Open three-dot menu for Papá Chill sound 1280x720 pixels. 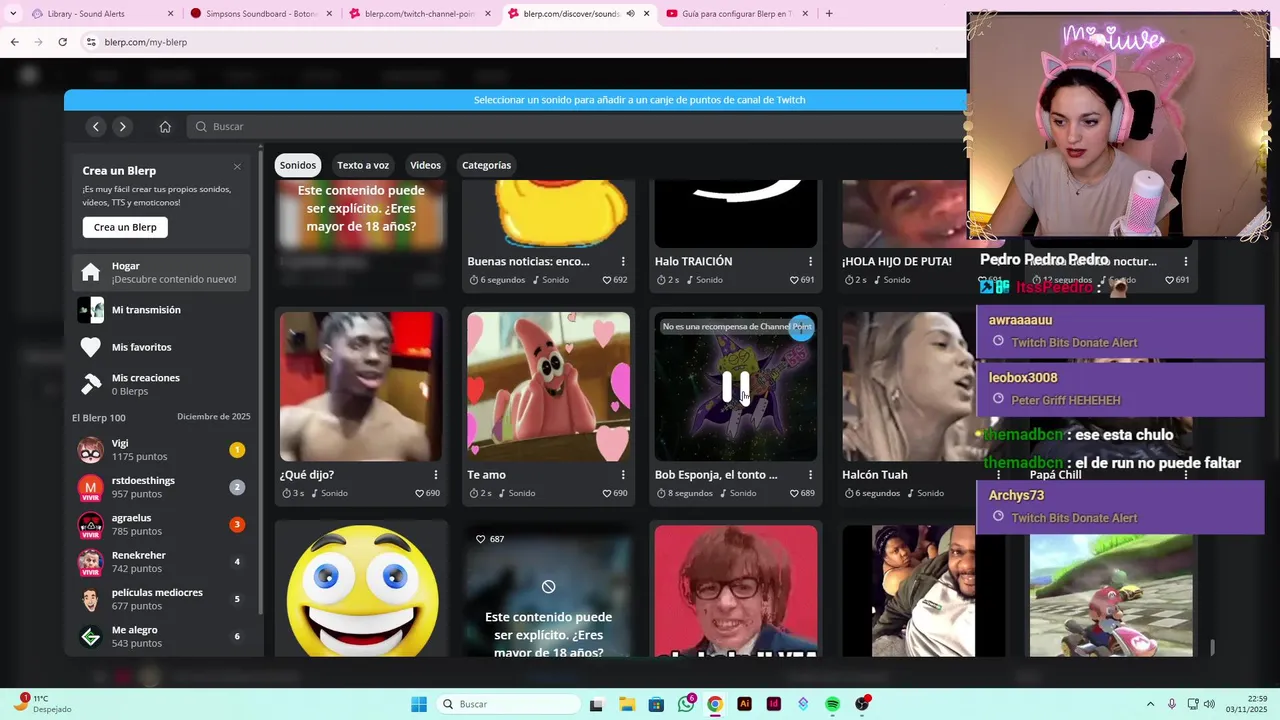click(x=1185, y=475)
